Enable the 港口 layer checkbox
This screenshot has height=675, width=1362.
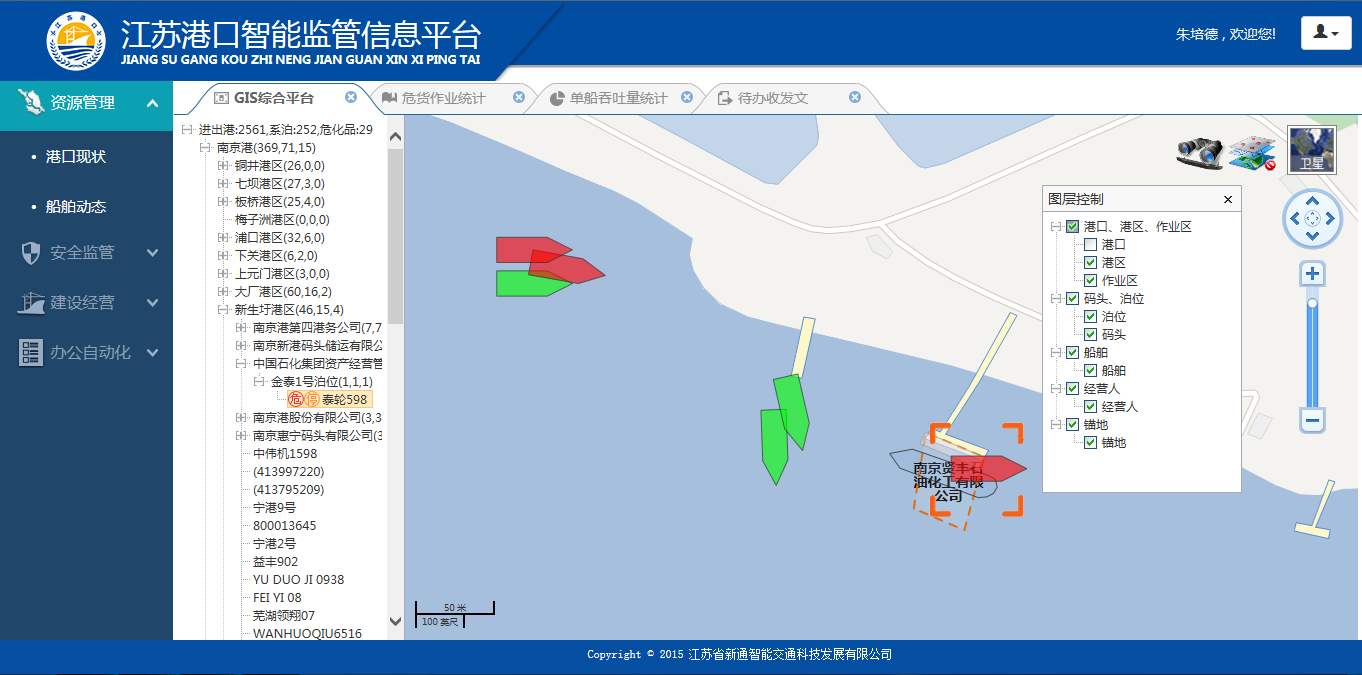point(1091,244)
